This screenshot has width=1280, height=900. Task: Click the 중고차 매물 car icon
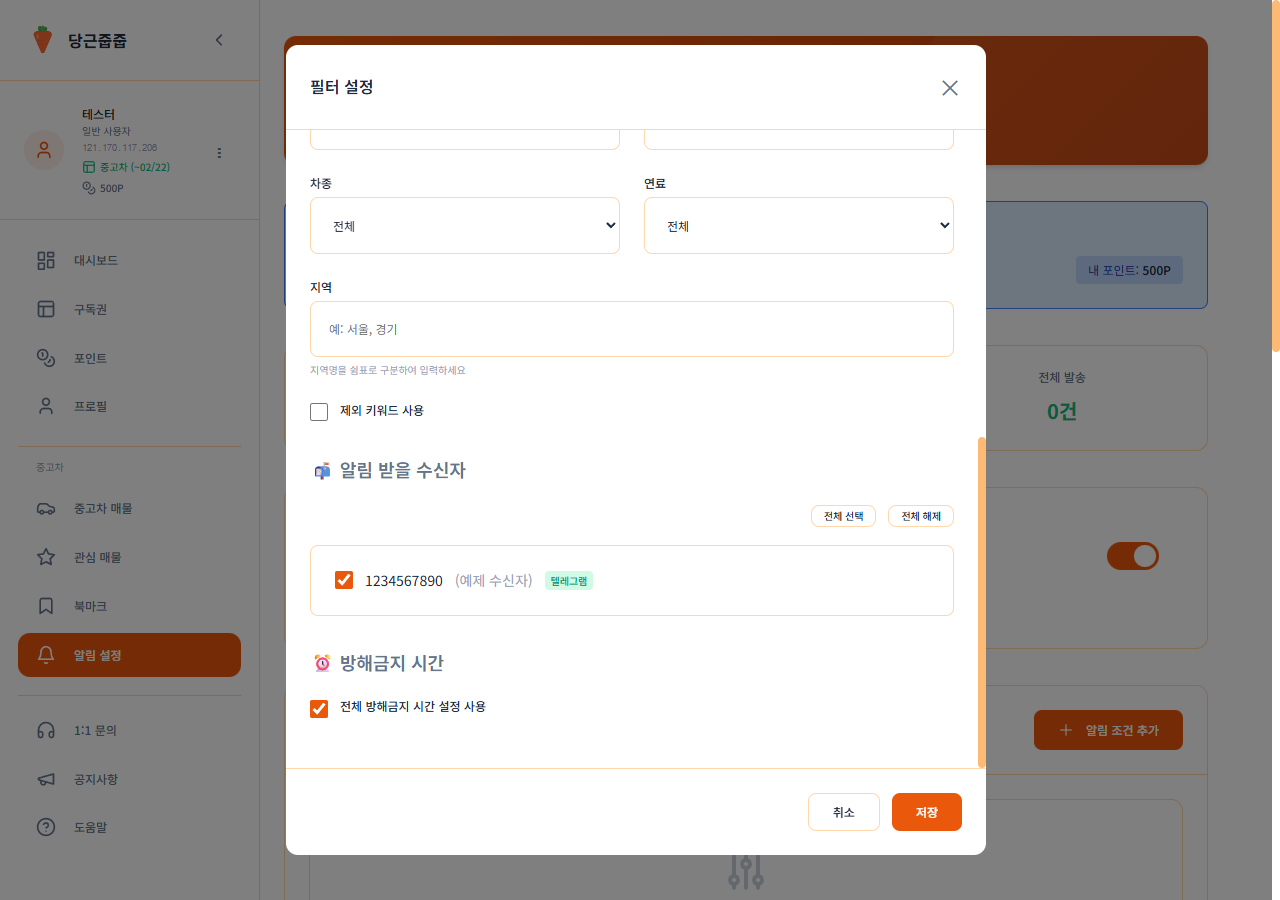(x=45, y=508)
